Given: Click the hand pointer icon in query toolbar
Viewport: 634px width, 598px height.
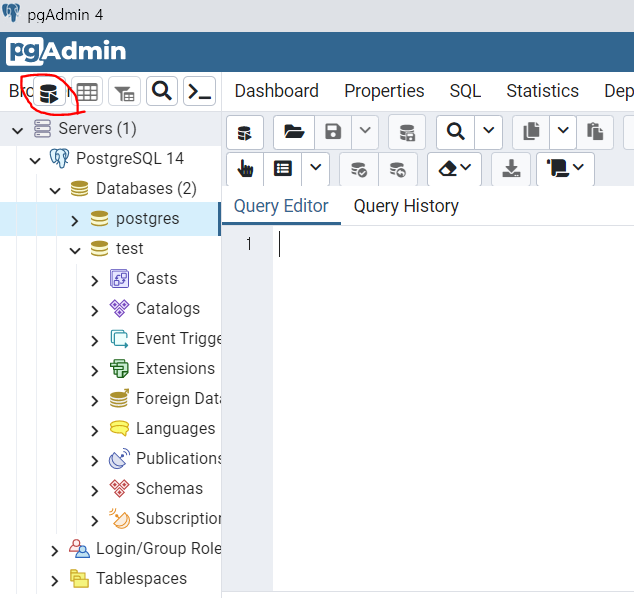Looking at the screenshot, I should coord(245,169).
